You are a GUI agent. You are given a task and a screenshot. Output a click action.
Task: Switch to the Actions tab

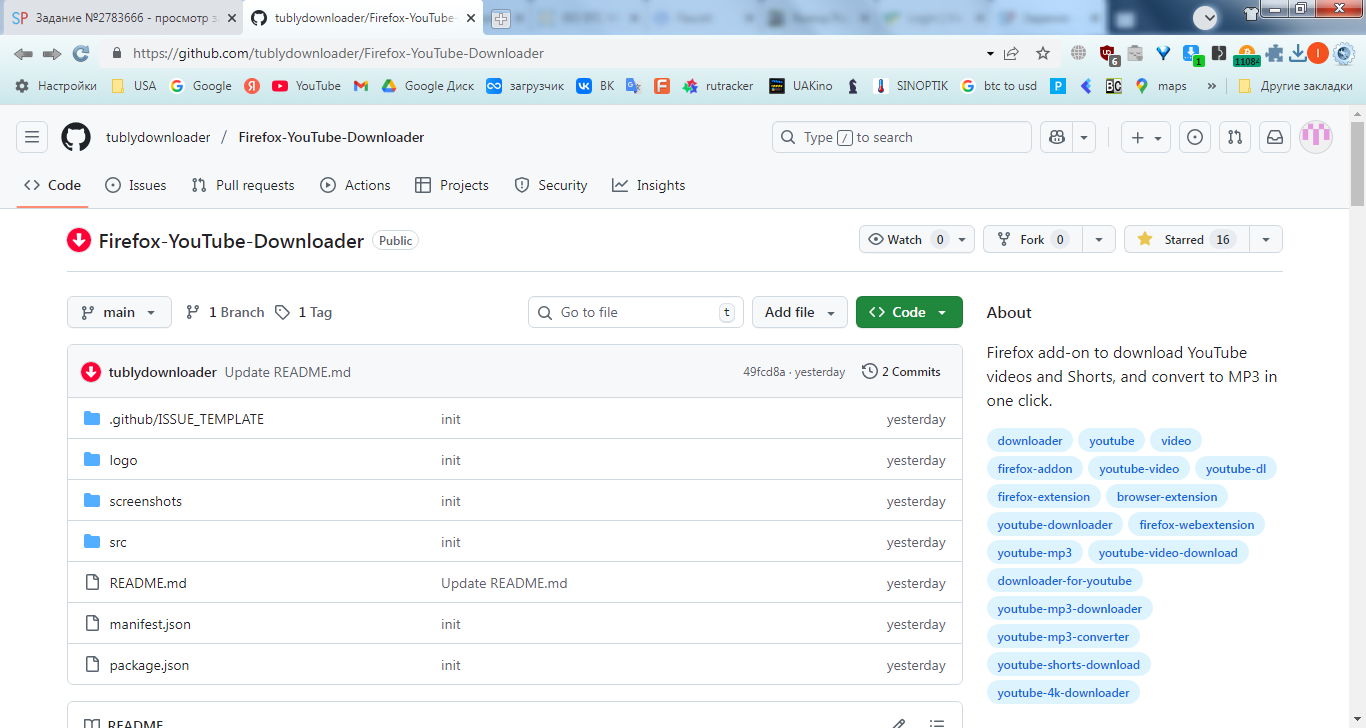click(355, 185)
